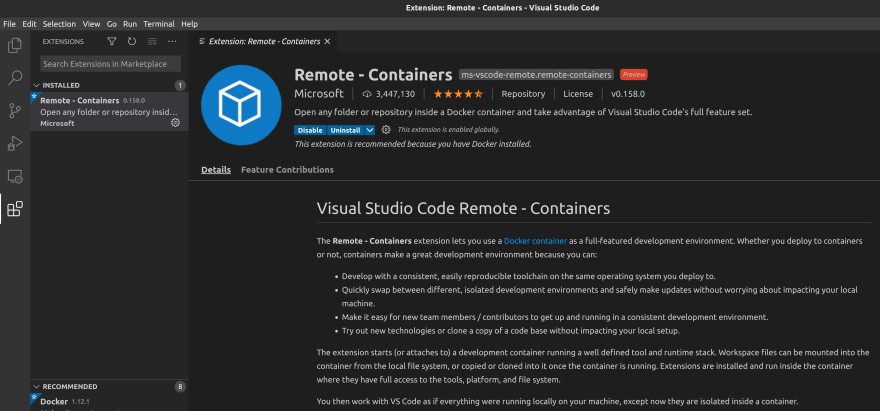
Task: Click the five-star rating
Action: click(x=457, y=94)
